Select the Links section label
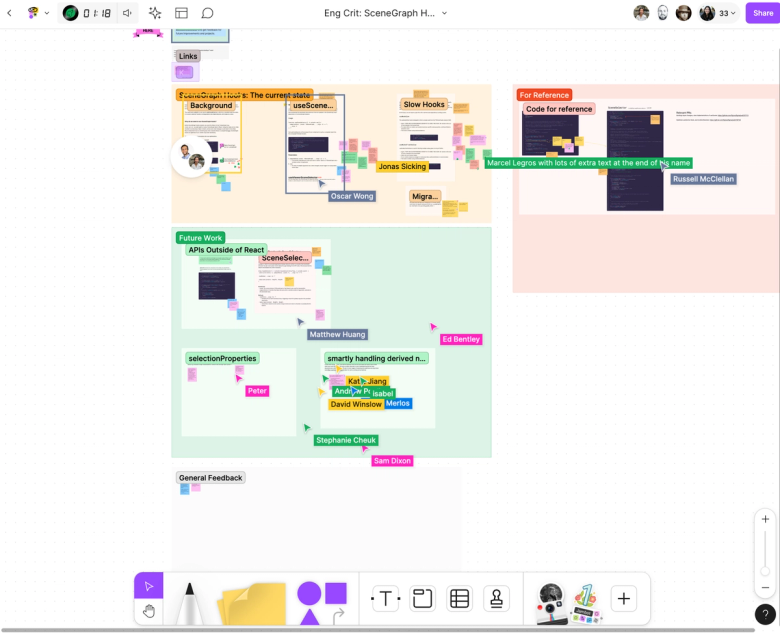 (188, 56)
